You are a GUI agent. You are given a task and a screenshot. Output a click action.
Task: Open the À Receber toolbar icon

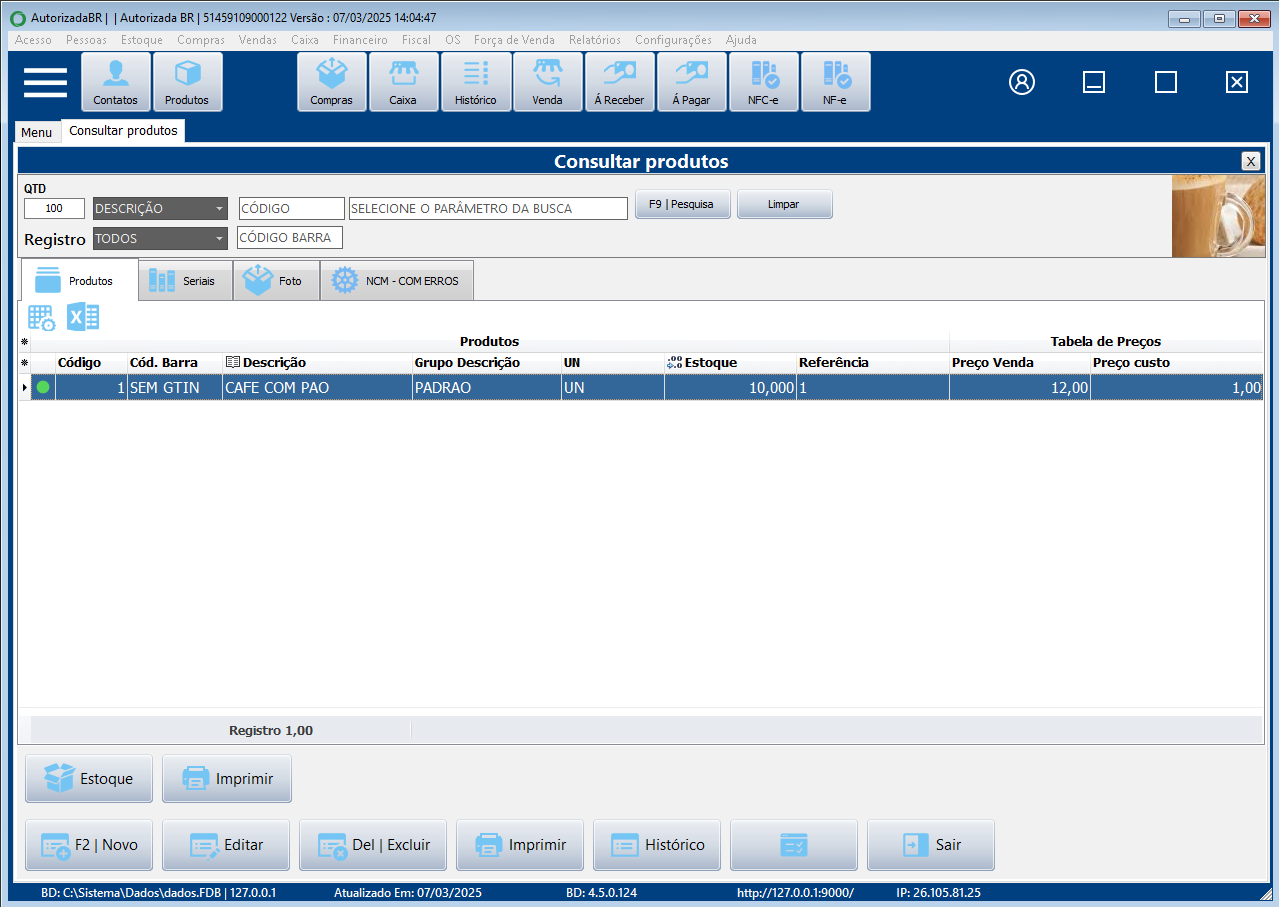click(x=619, y=82)
